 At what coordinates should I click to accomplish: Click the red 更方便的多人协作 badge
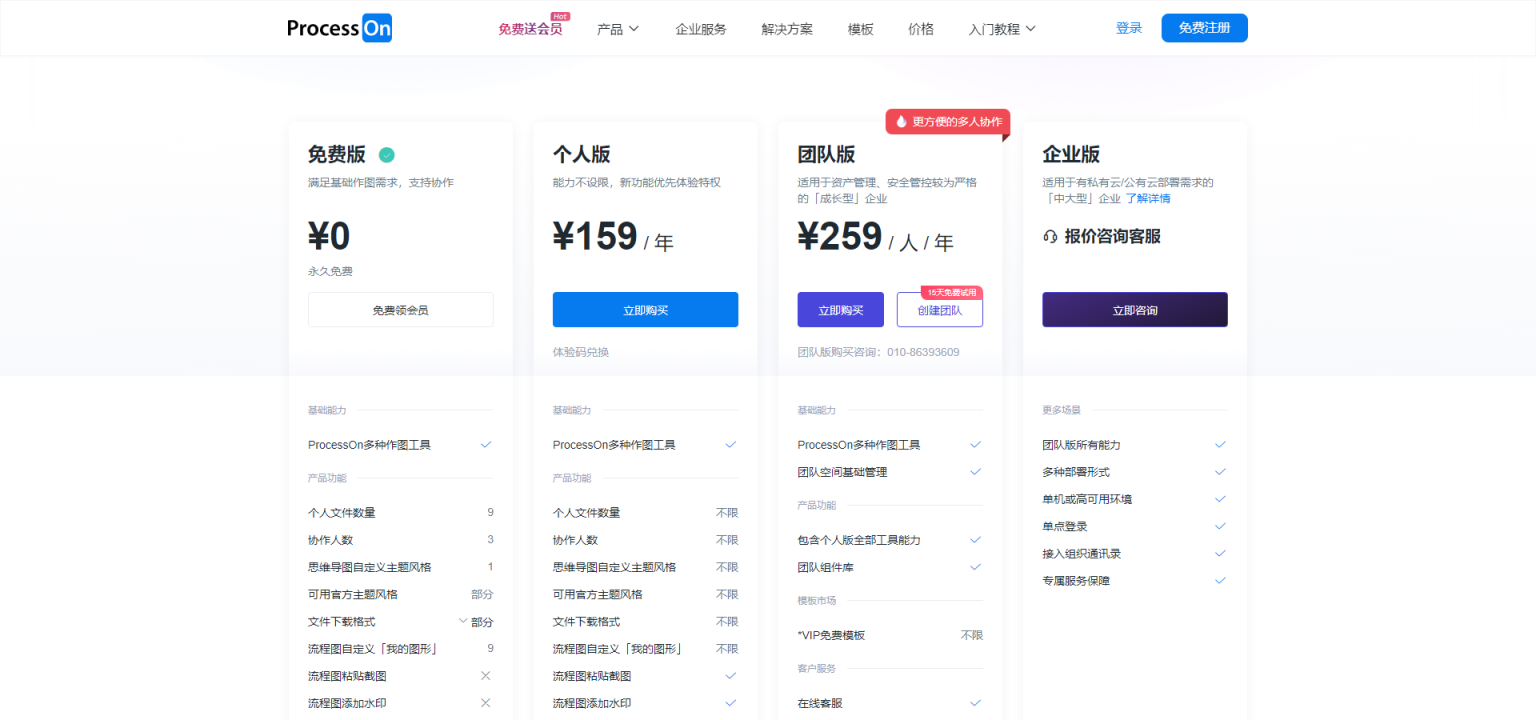pyautogui.click(x=947, y=121)
